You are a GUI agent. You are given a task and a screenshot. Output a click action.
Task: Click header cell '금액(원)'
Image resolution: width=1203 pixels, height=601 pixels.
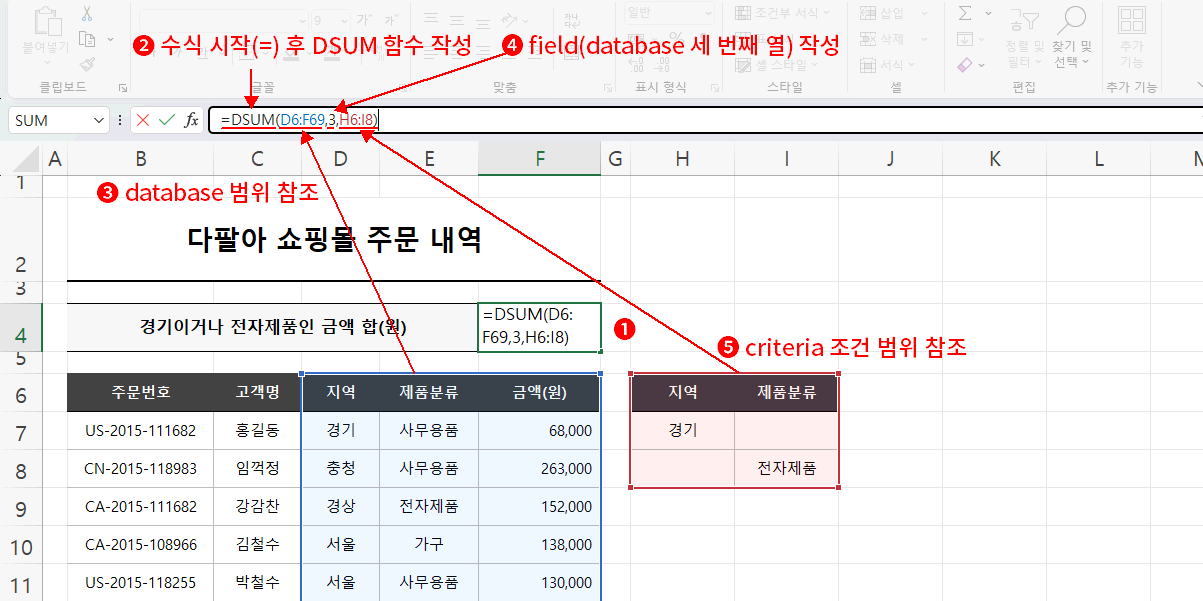tap(540, 393)
